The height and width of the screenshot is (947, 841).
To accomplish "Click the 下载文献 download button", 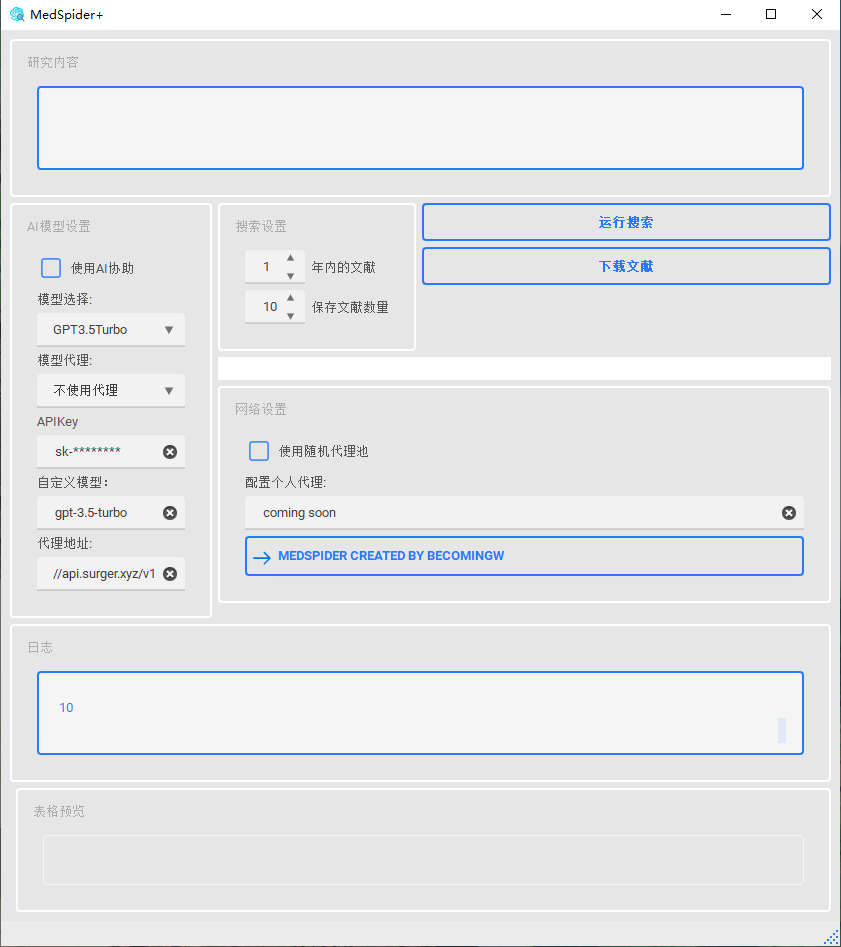I will [x=625, y=266].
